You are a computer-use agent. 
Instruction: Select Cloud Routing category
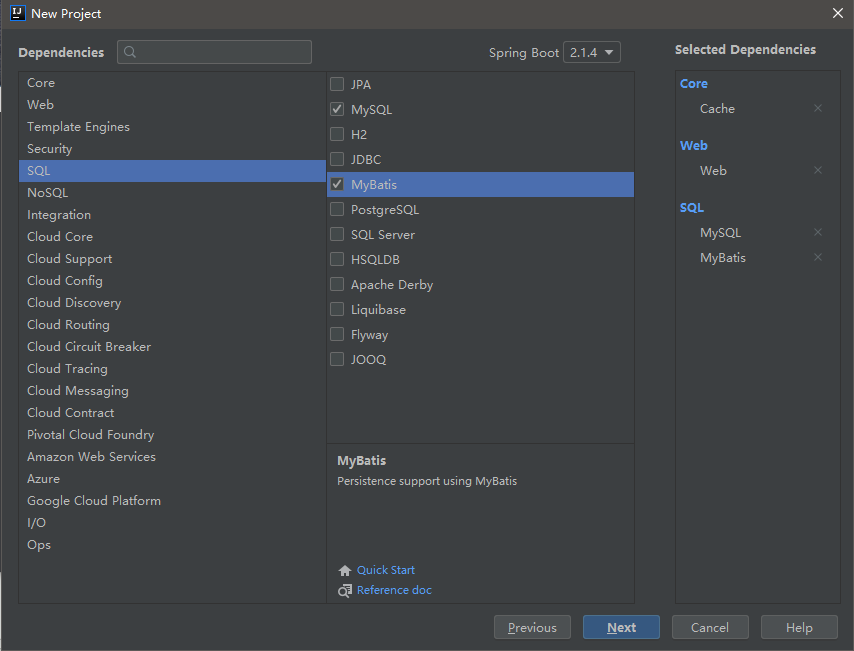172,325
